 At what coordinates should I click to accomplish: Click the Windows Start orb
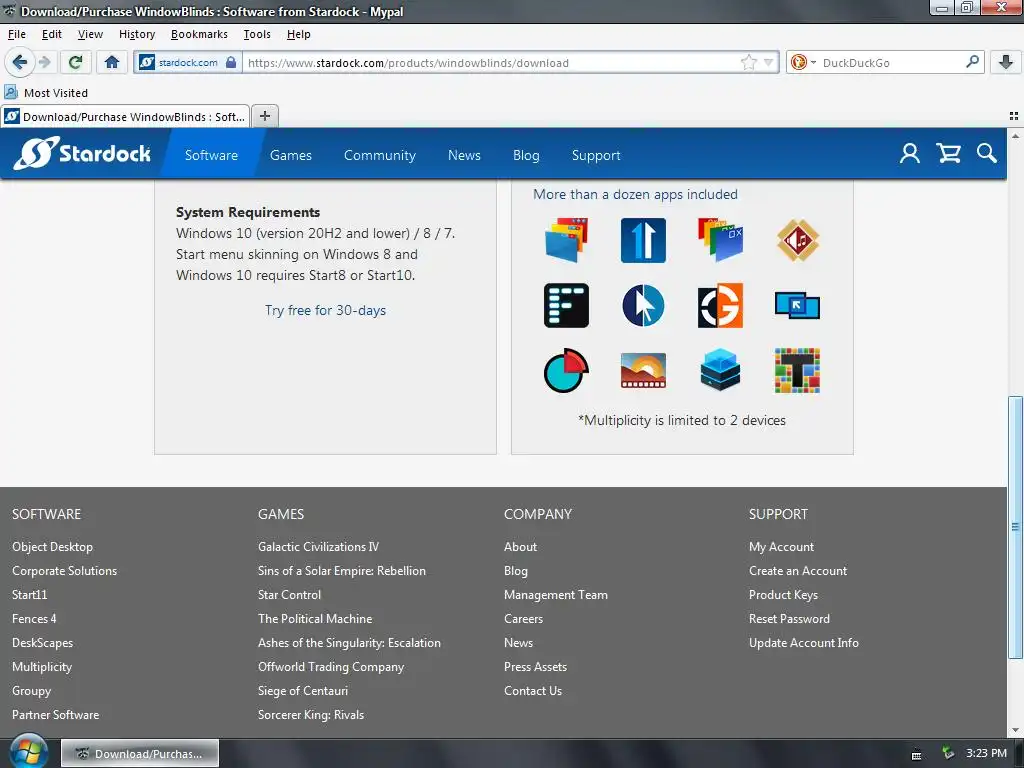27,752
